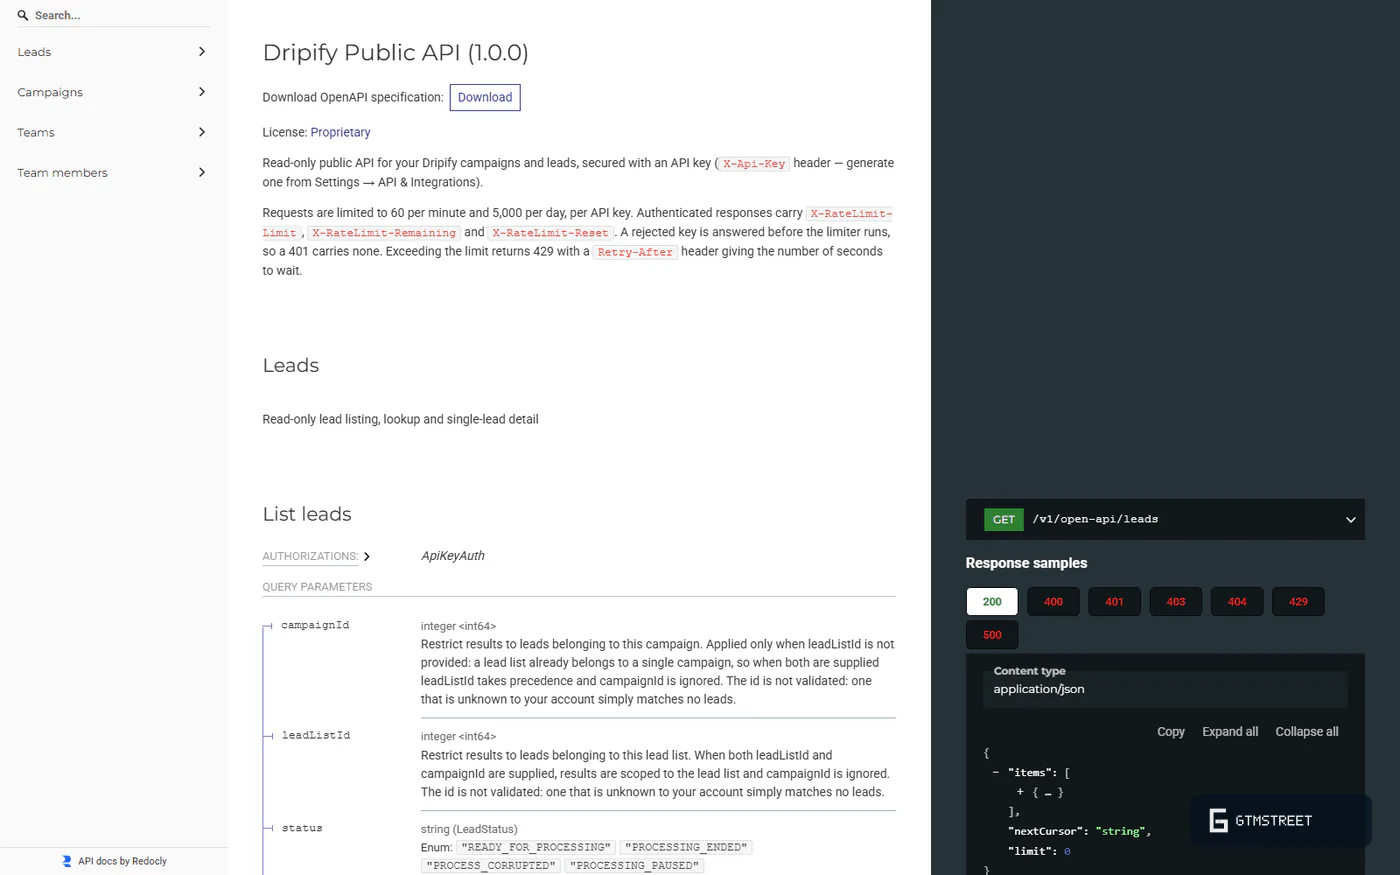1400x875 pixels.
Task: Click the application/json content type
Action: (x=1039, y=689)
